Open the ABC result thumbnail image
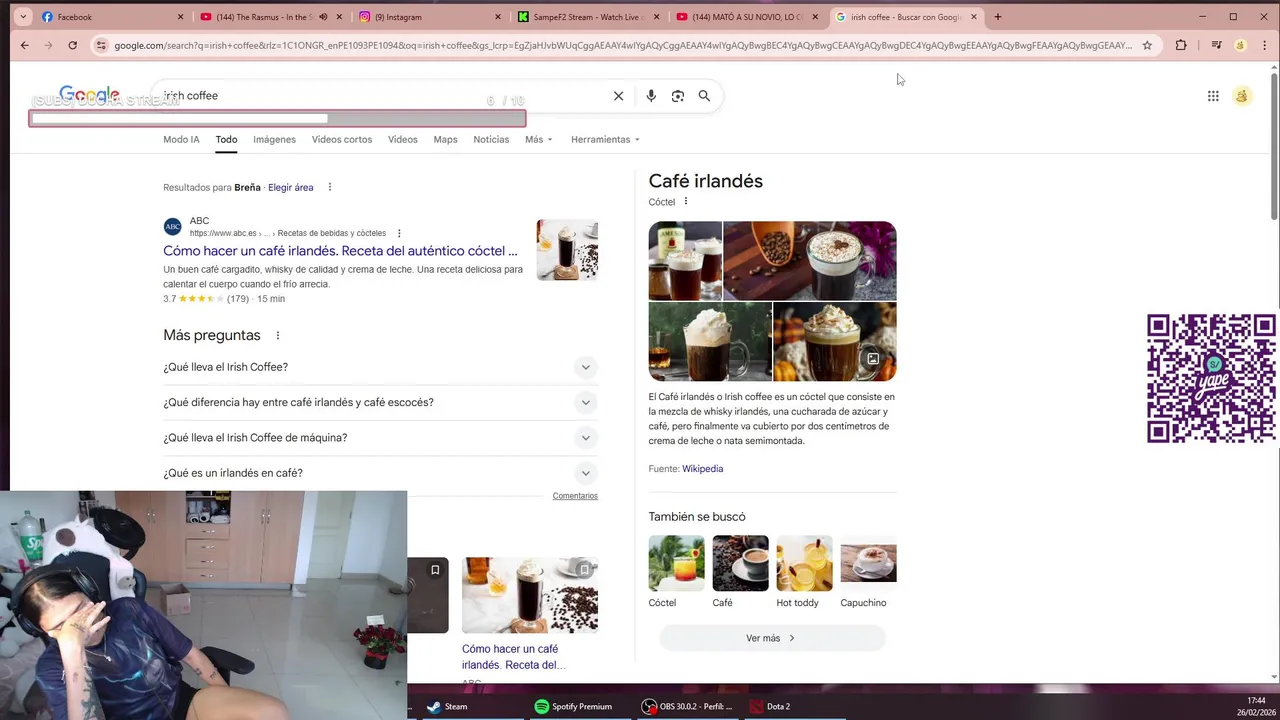 point(567,250)
